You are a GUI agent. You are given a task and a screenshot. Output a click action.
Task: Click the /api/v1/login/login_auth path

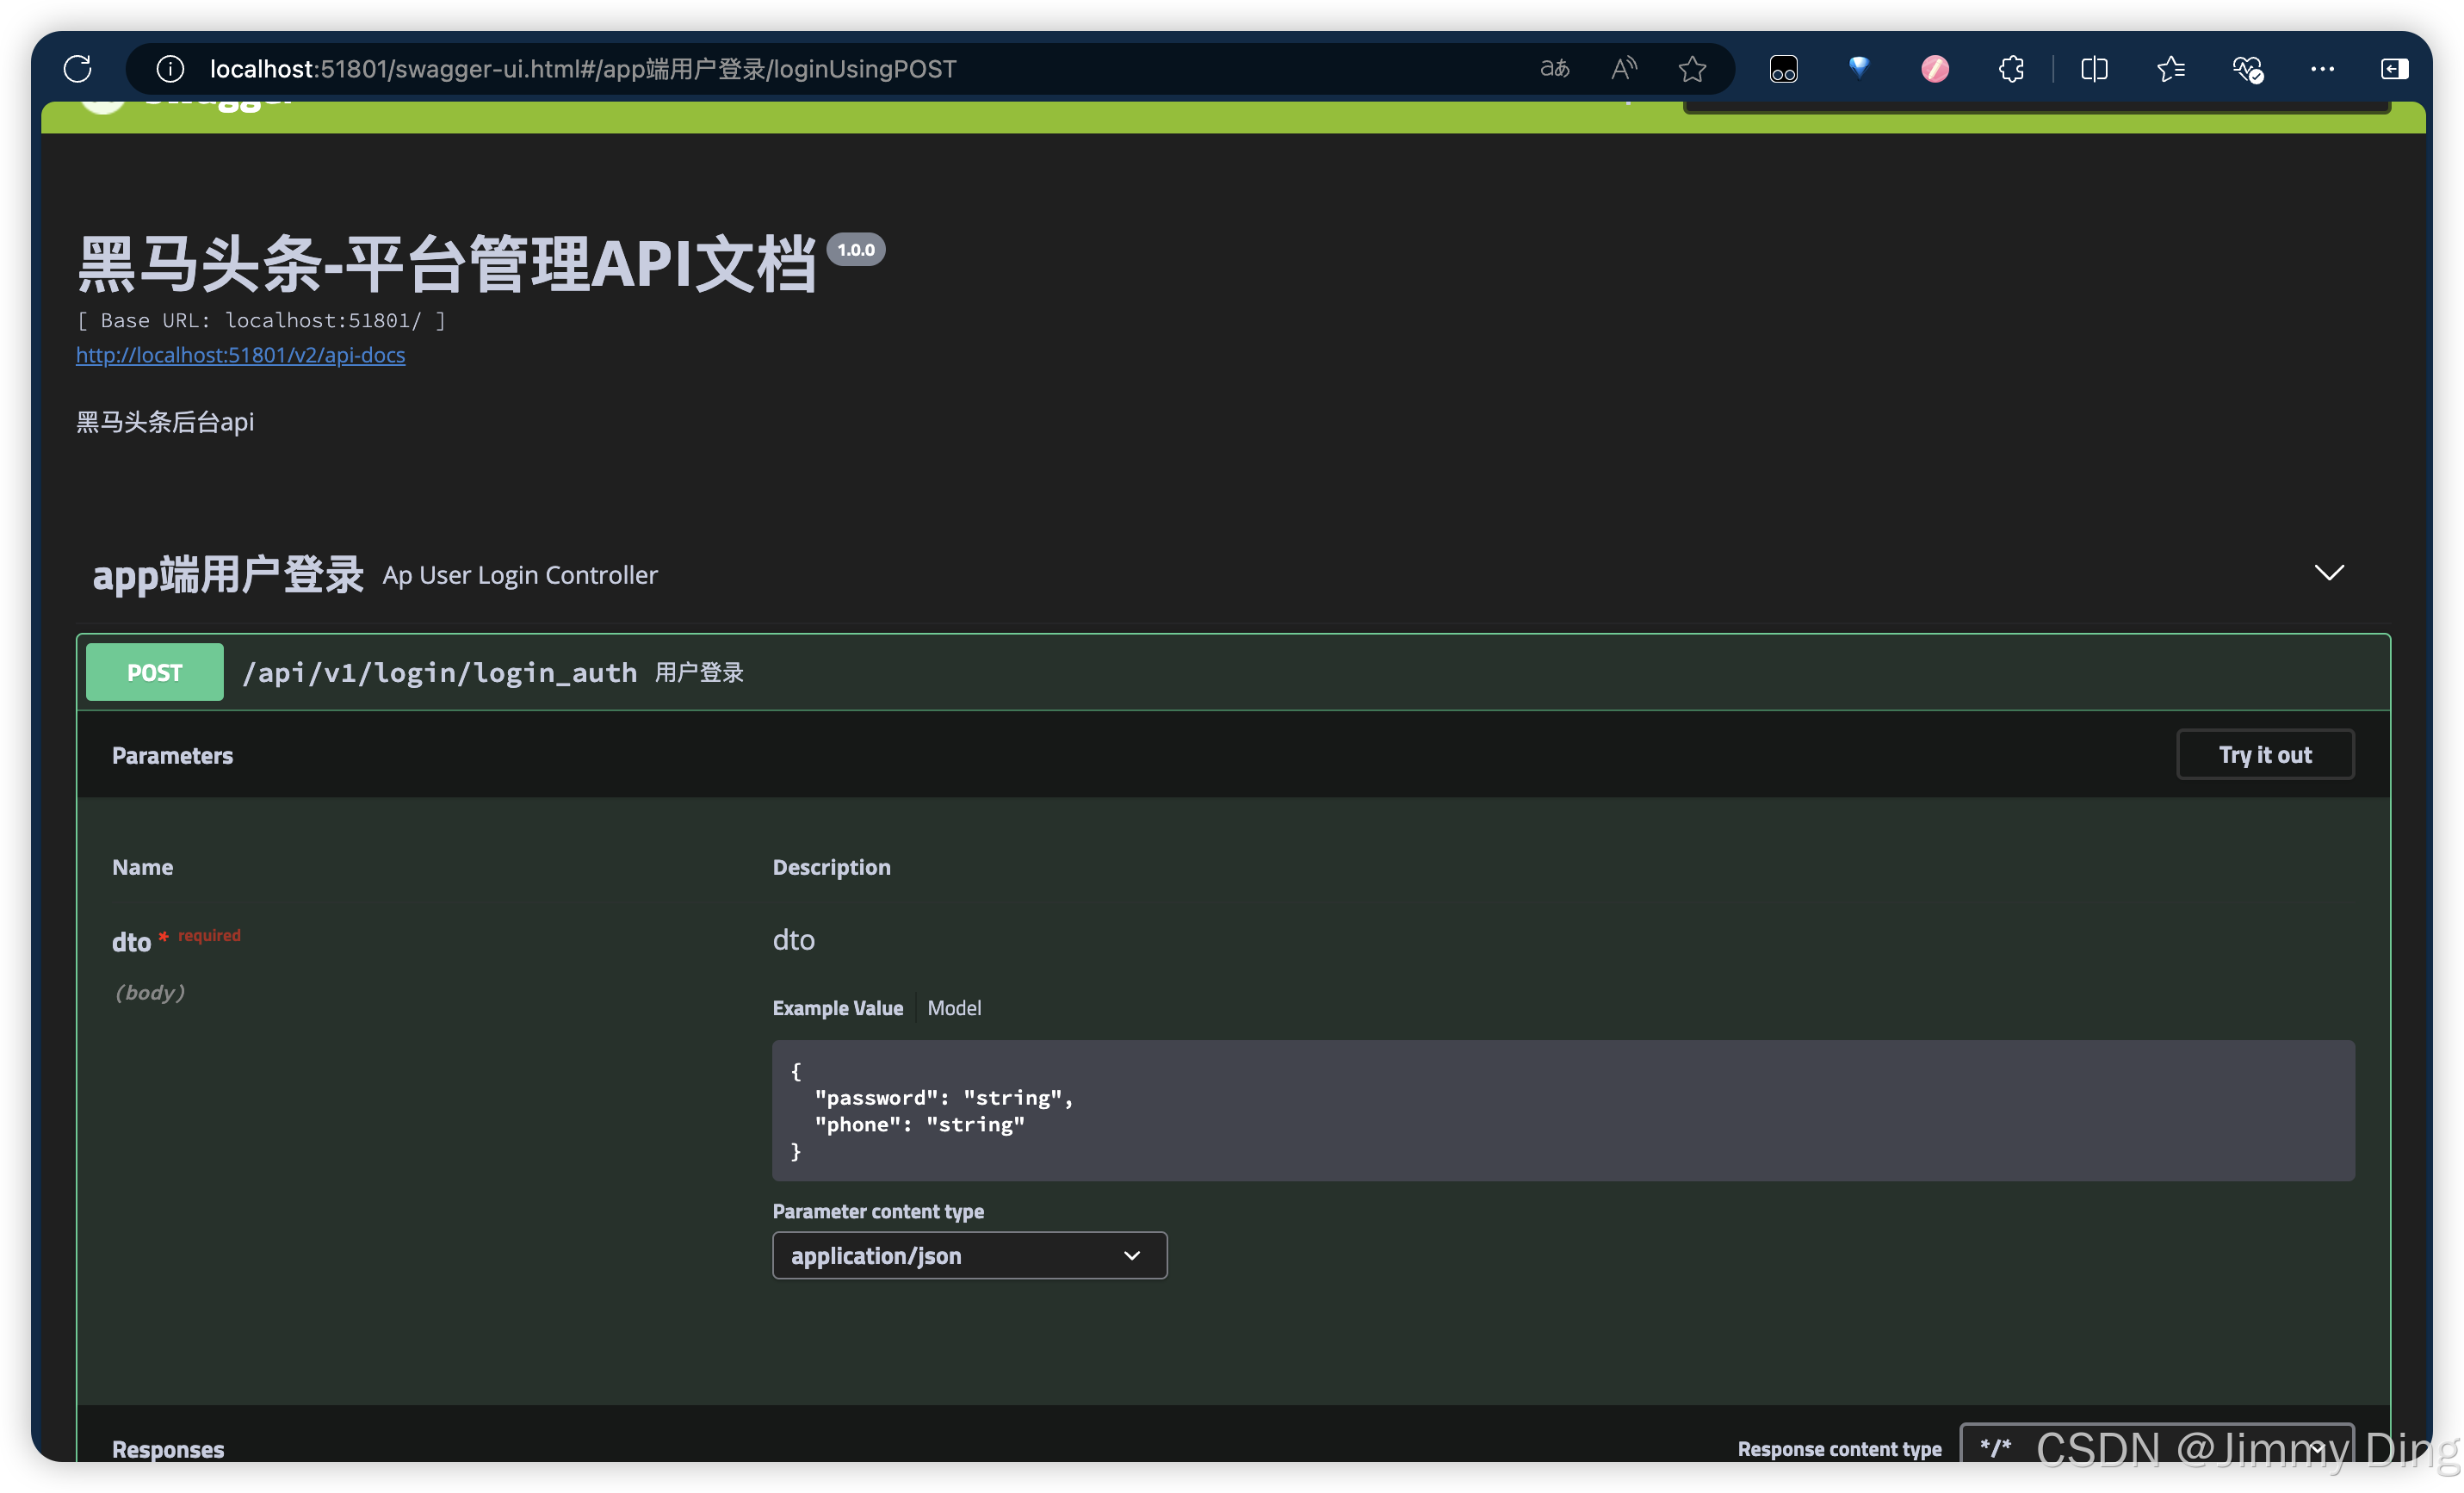tap(440, 672)
